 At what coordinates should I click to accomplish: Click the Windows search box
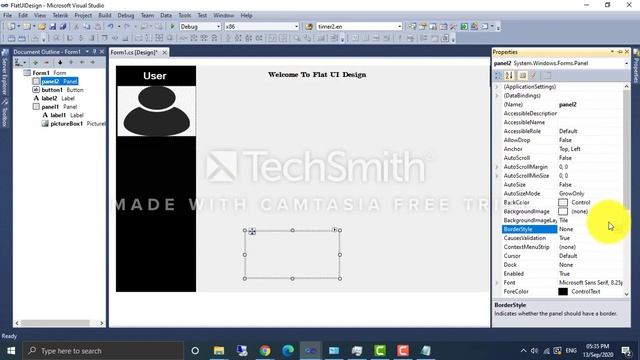point(103,351)
